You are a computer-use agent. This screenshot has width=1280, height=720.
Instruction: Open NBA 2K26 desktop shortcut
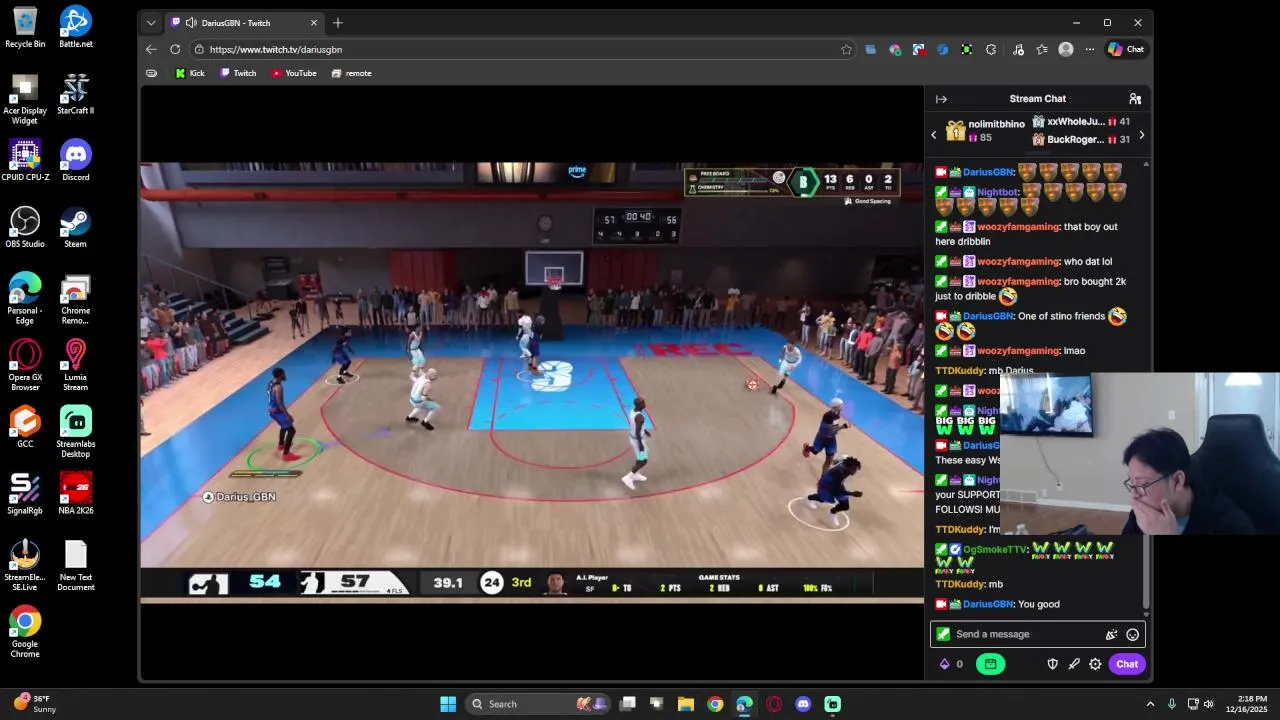click(x=76, y=494)
